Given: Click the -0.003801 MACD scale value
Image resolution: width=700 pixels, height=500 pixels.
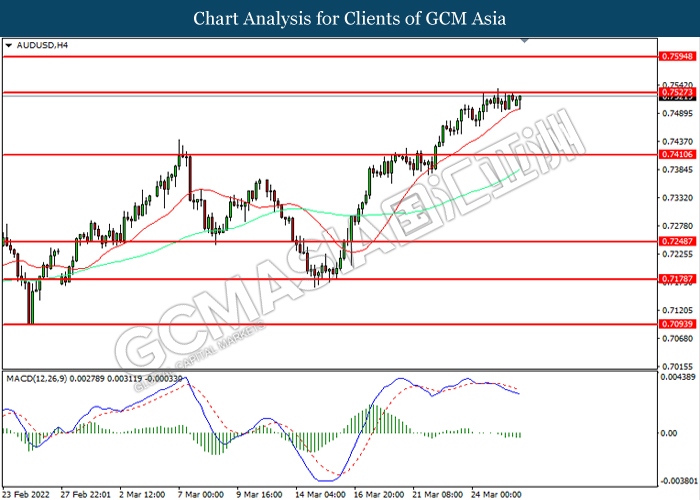Looking at the screenshot, I should (678, 481).
